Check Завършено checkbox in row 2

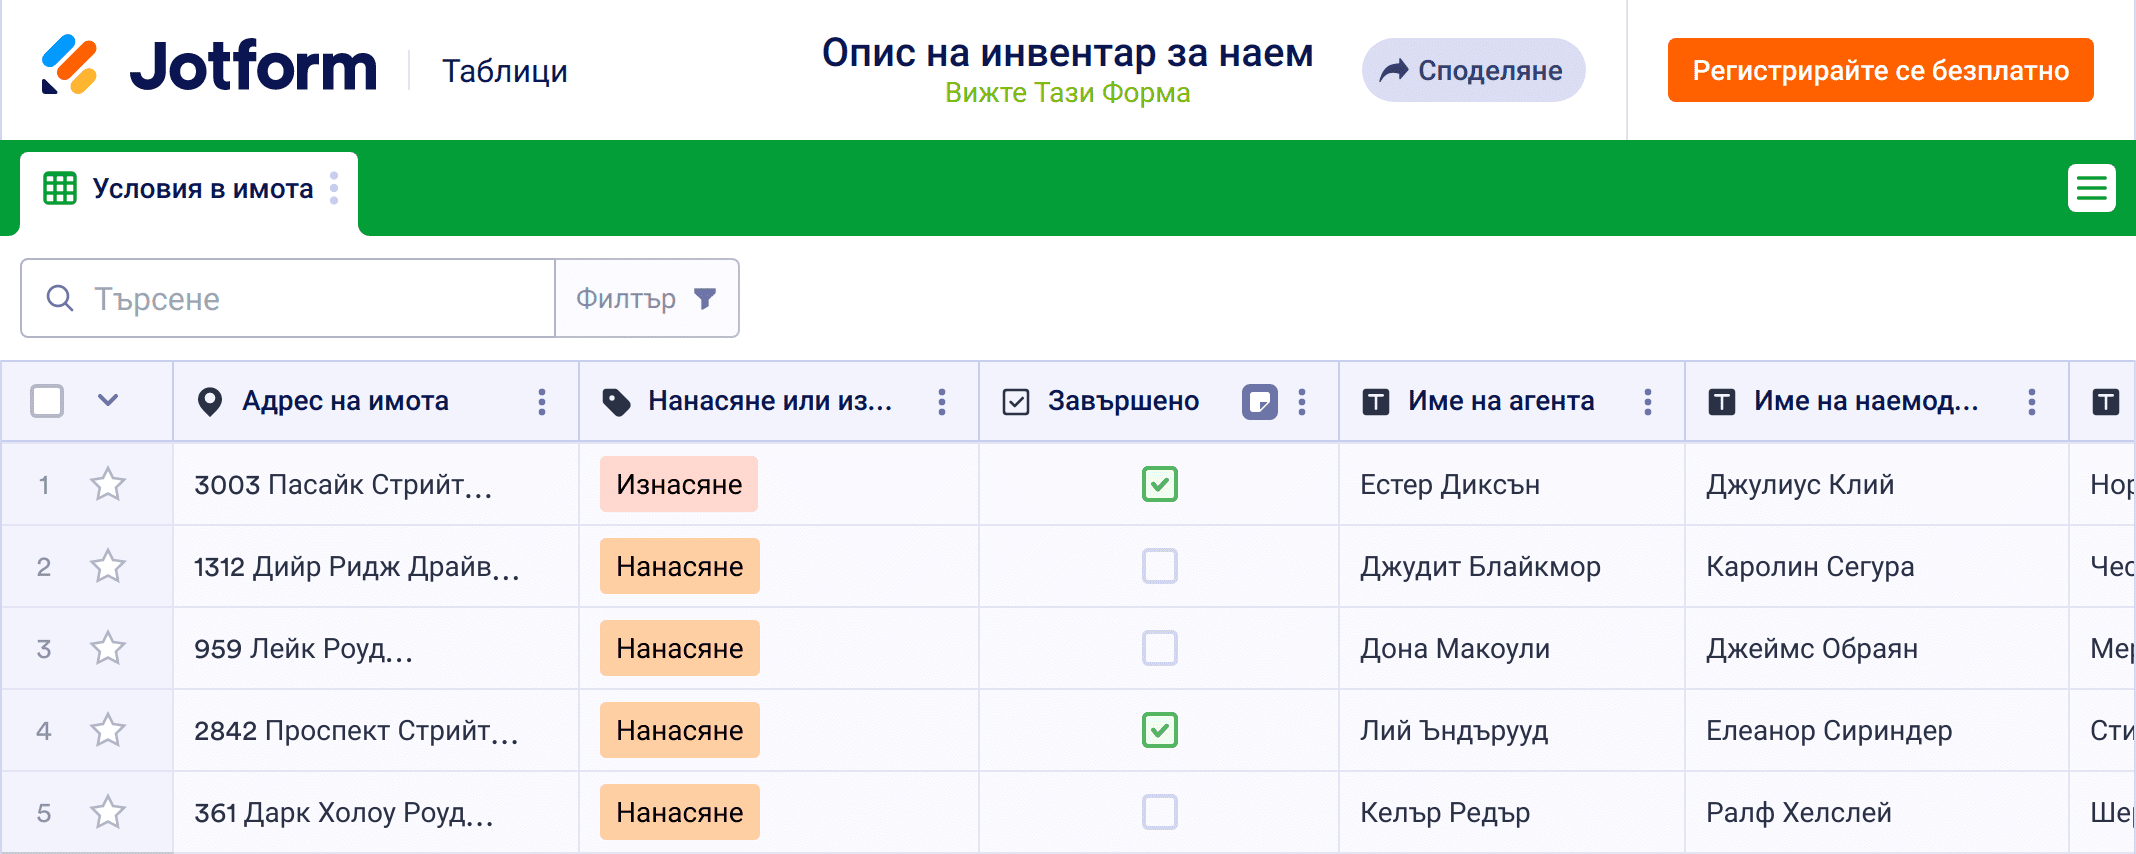point(1159,567)
